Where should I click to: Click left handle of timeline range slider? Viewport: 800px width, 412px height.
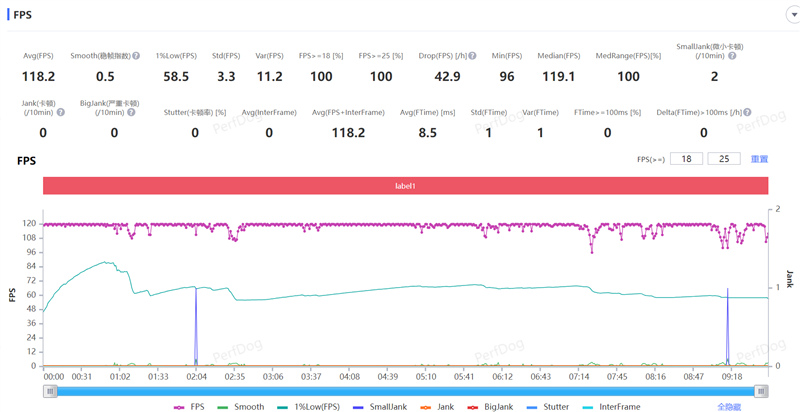click(50, 391)
